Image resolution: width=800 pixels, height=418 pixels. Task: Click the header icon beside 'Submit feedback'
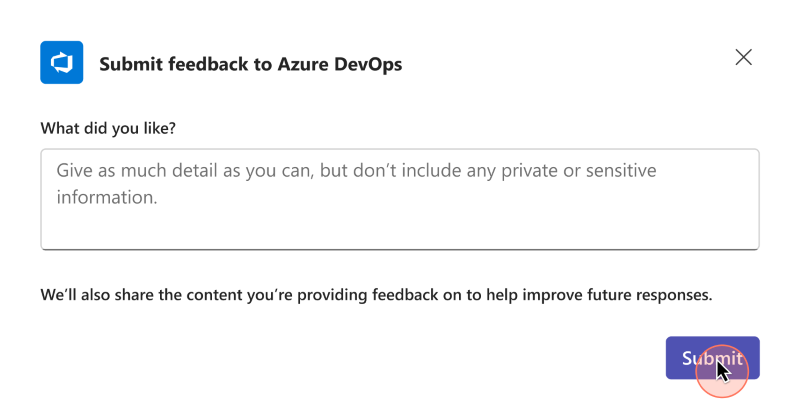point(62,63)
